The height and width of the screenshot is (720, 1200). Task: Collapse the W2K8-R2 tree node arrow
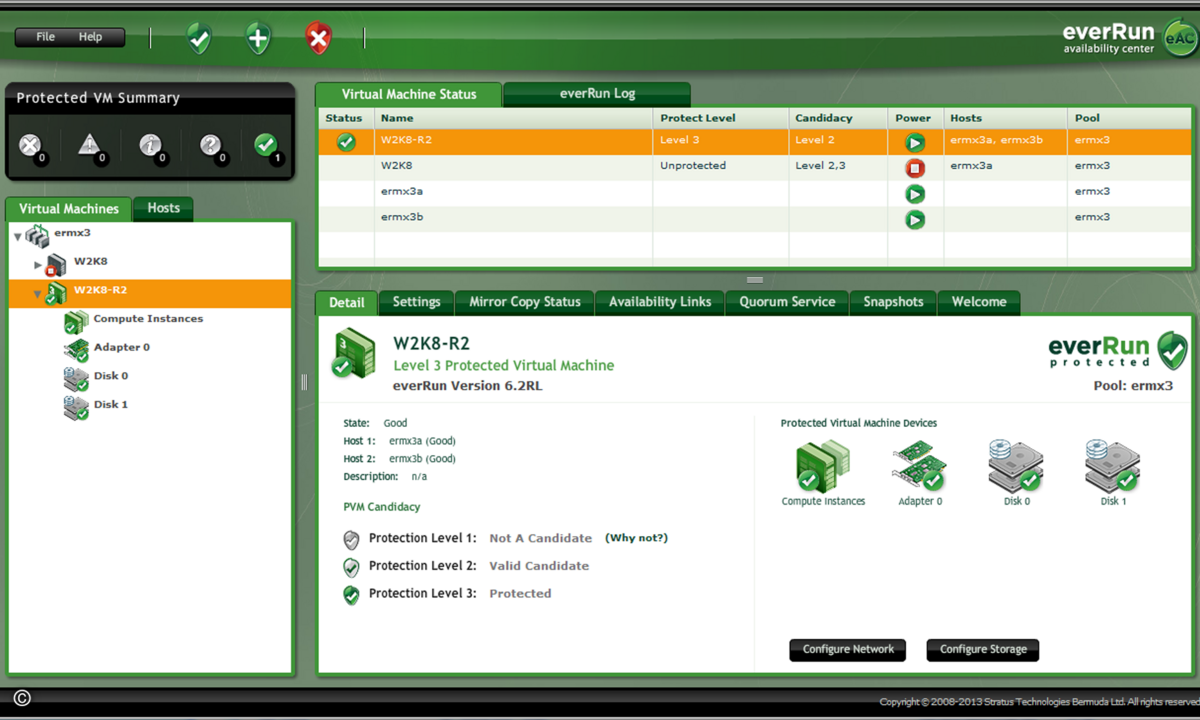(38, 294)
